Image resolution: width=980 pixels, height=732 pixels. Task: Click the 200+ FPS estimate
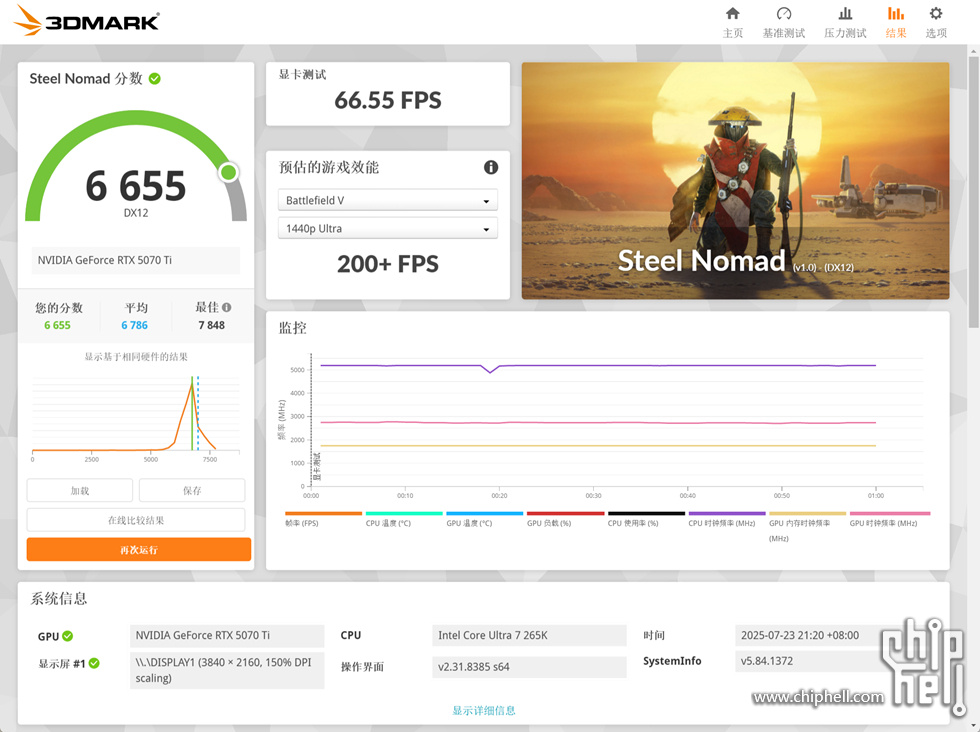[x=388, y=264]
